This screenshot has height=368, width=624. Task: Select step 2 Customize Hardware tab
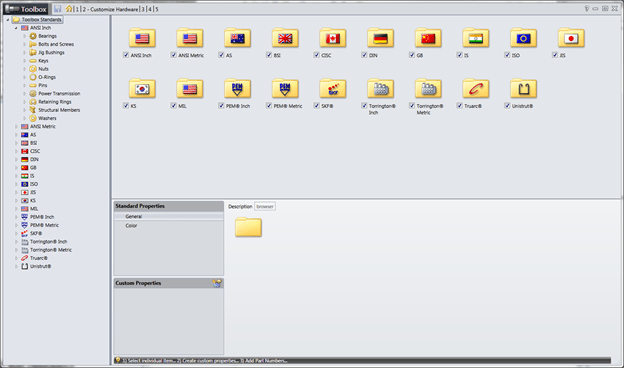(110, 9)
